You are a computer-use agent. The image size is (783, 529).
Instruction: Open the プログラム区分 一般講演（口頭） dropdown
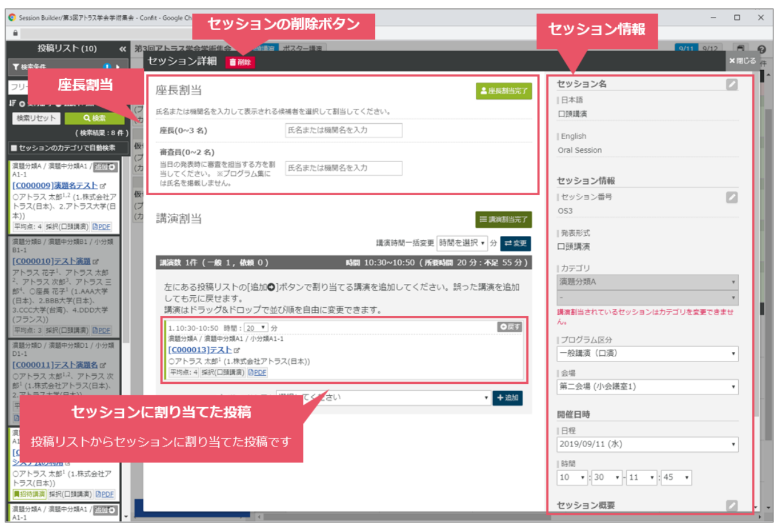coord(648,354)
